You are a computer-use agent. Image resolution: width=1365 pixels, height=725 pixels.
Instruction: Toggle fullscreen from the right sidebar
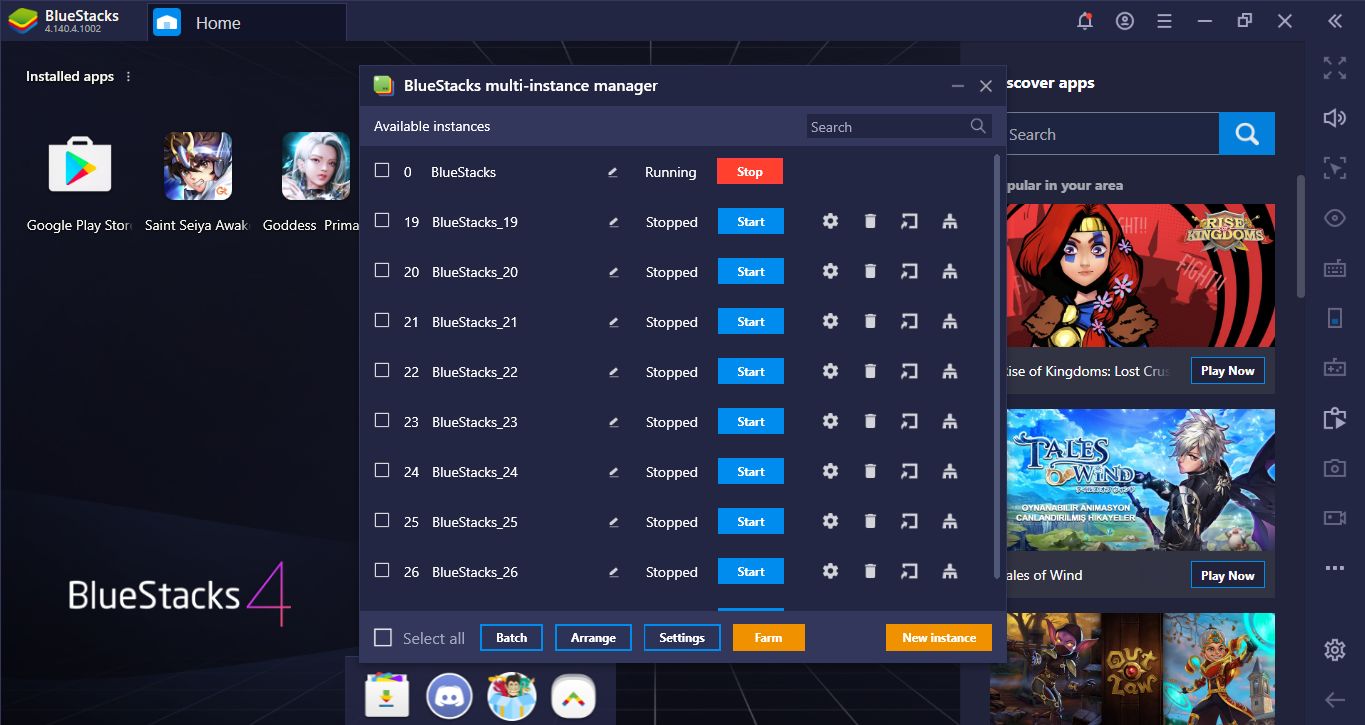(x=1335, y=68)
